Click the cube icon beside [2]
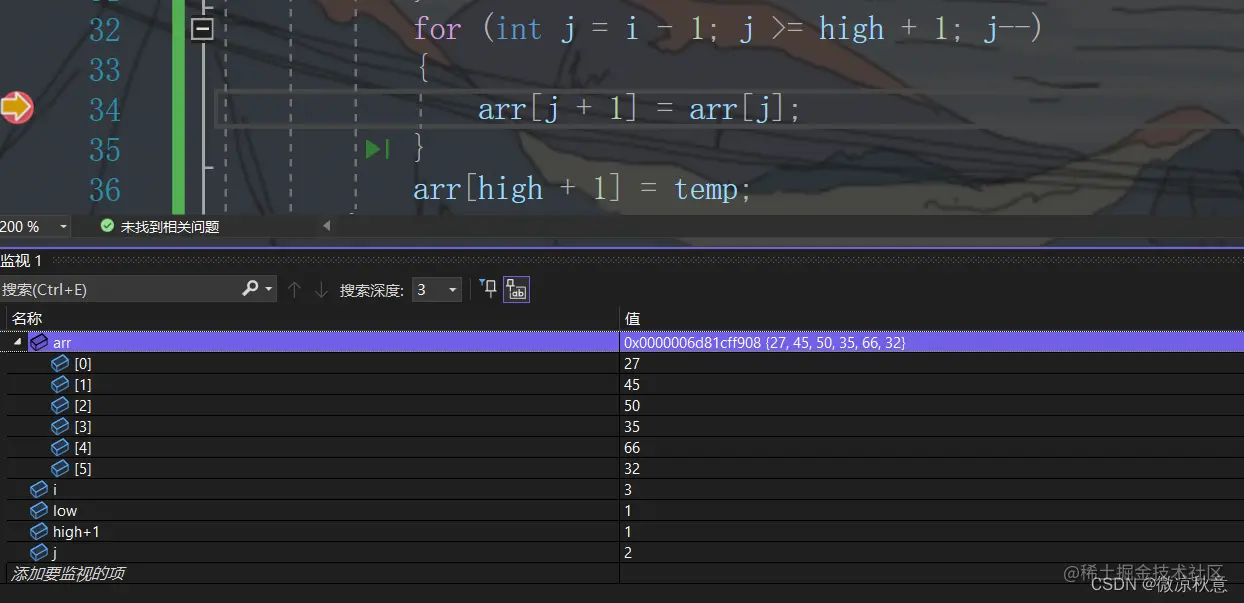This screenshot has height=603, width=1244. pyautogui.click(x=60, y=406)
